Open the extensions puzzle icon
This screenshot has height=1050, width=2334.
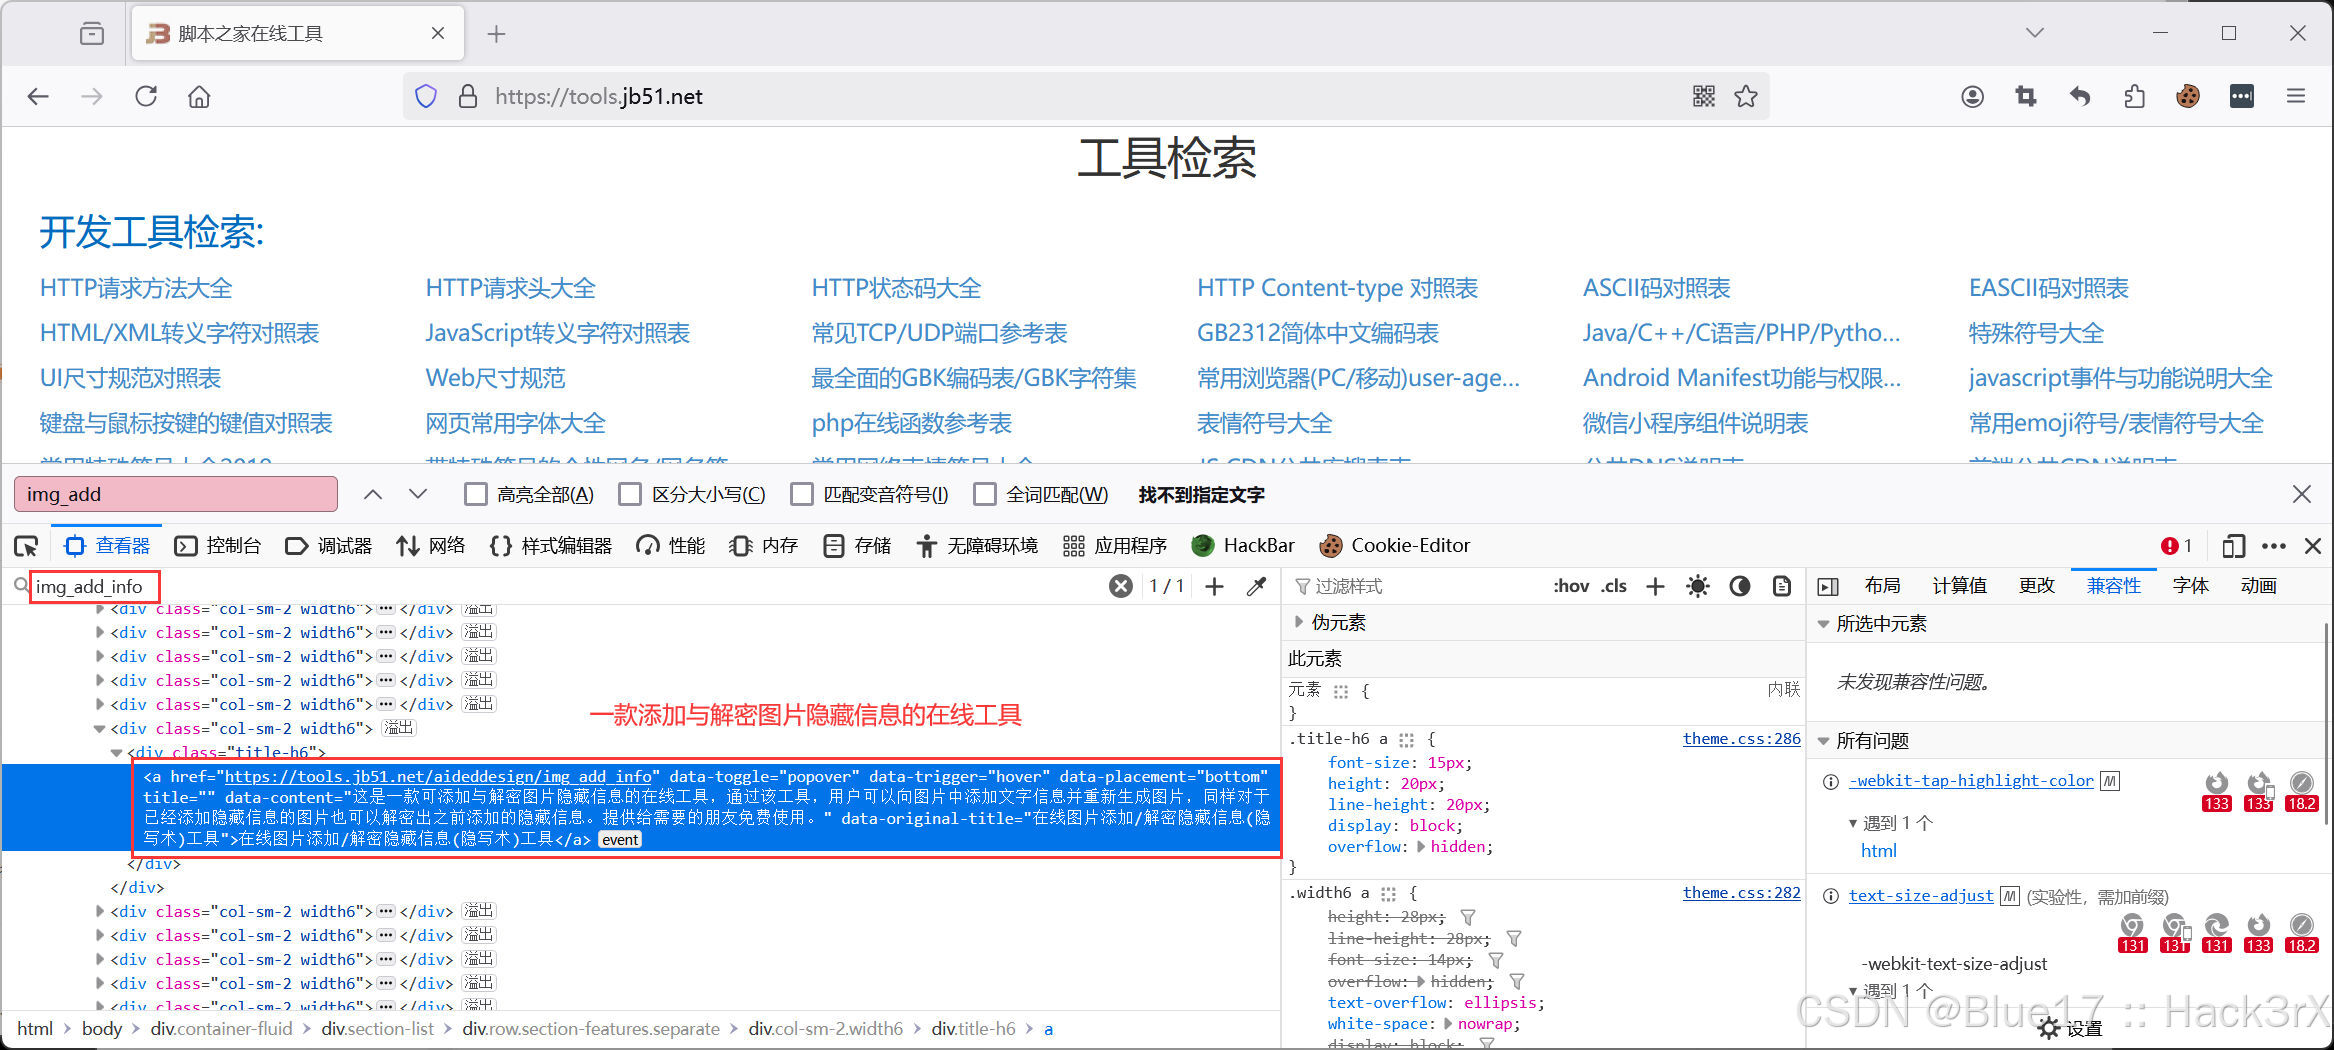2134,96
